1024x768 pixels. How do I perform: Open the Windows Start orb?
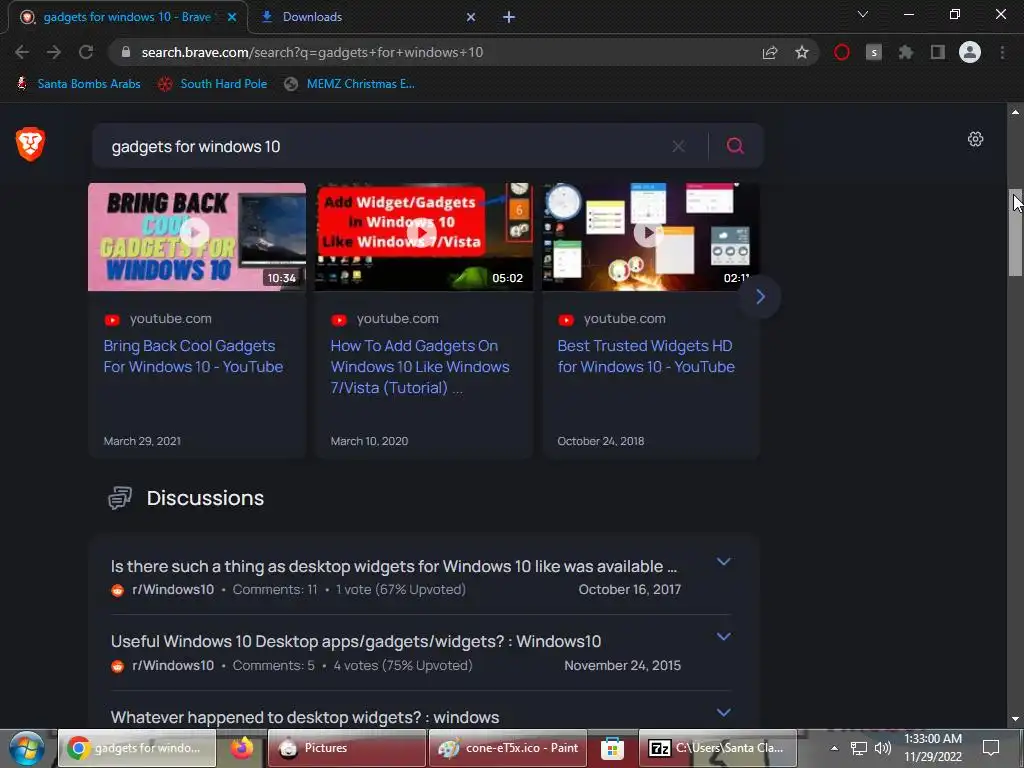[27, 748]
